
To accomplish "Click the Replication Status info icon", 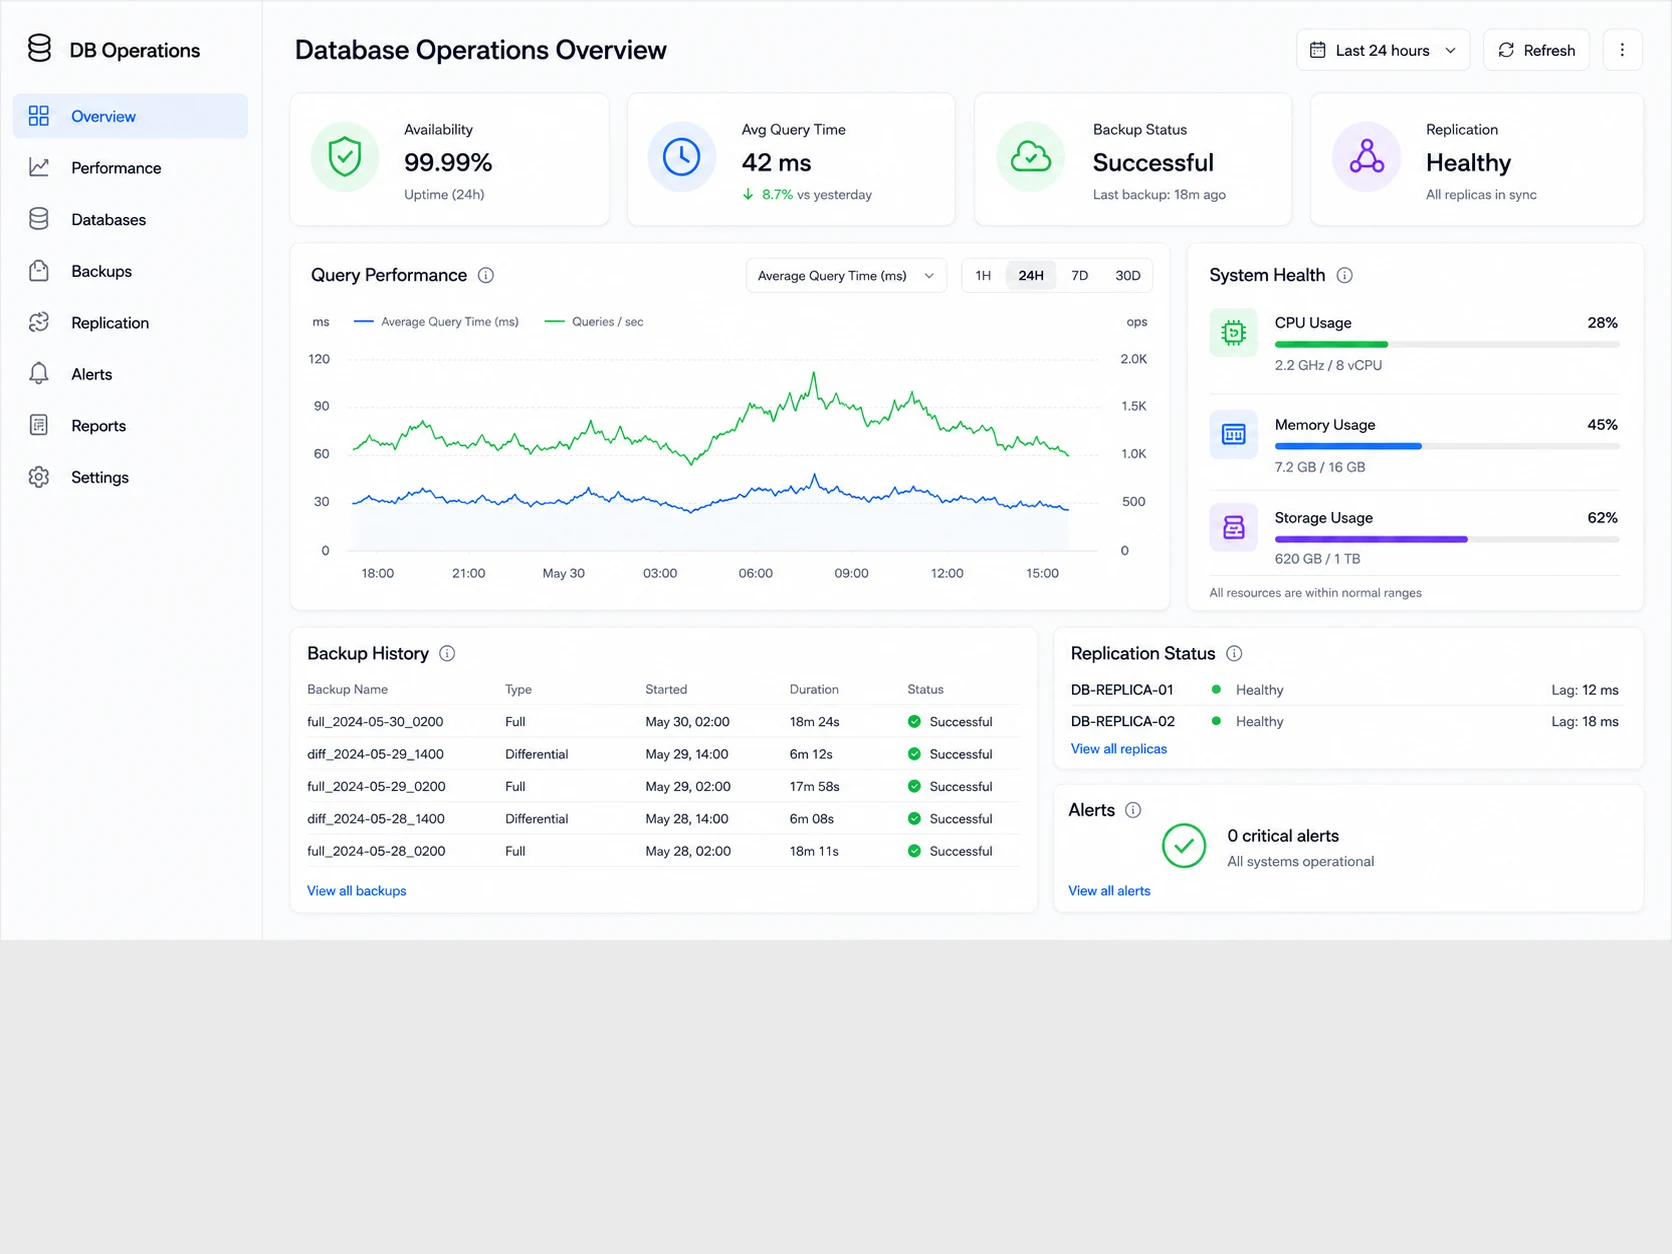I will click(x=1234, y=653).
